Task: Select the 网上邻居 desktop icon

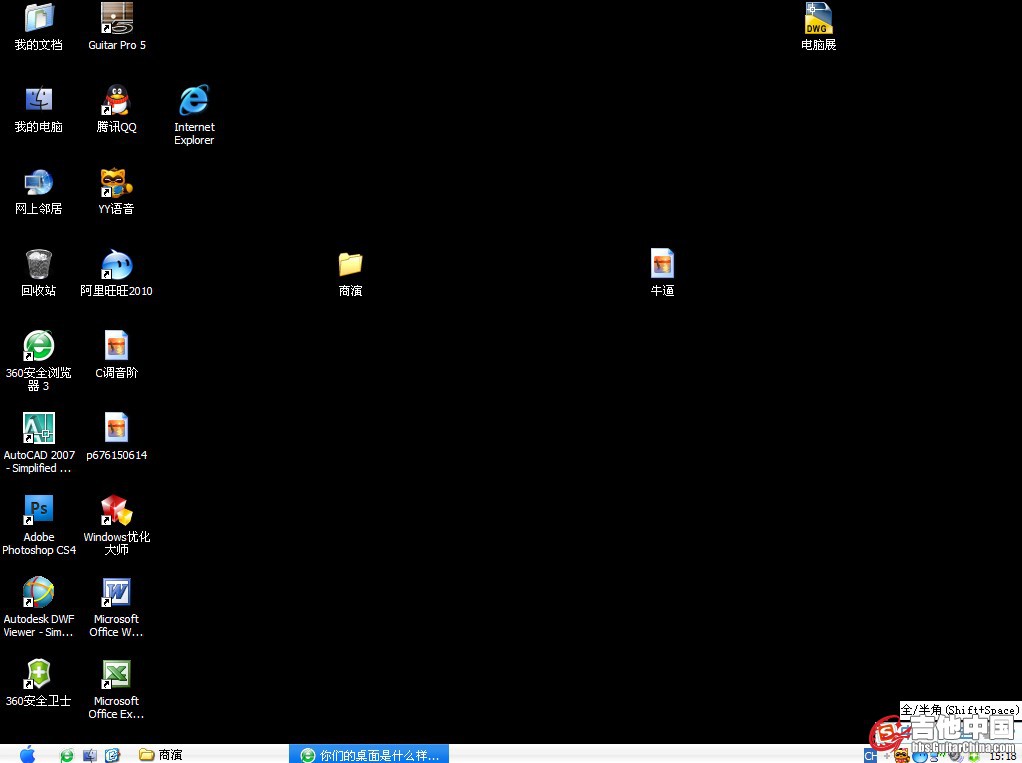Action: click(x=38, y=192)
